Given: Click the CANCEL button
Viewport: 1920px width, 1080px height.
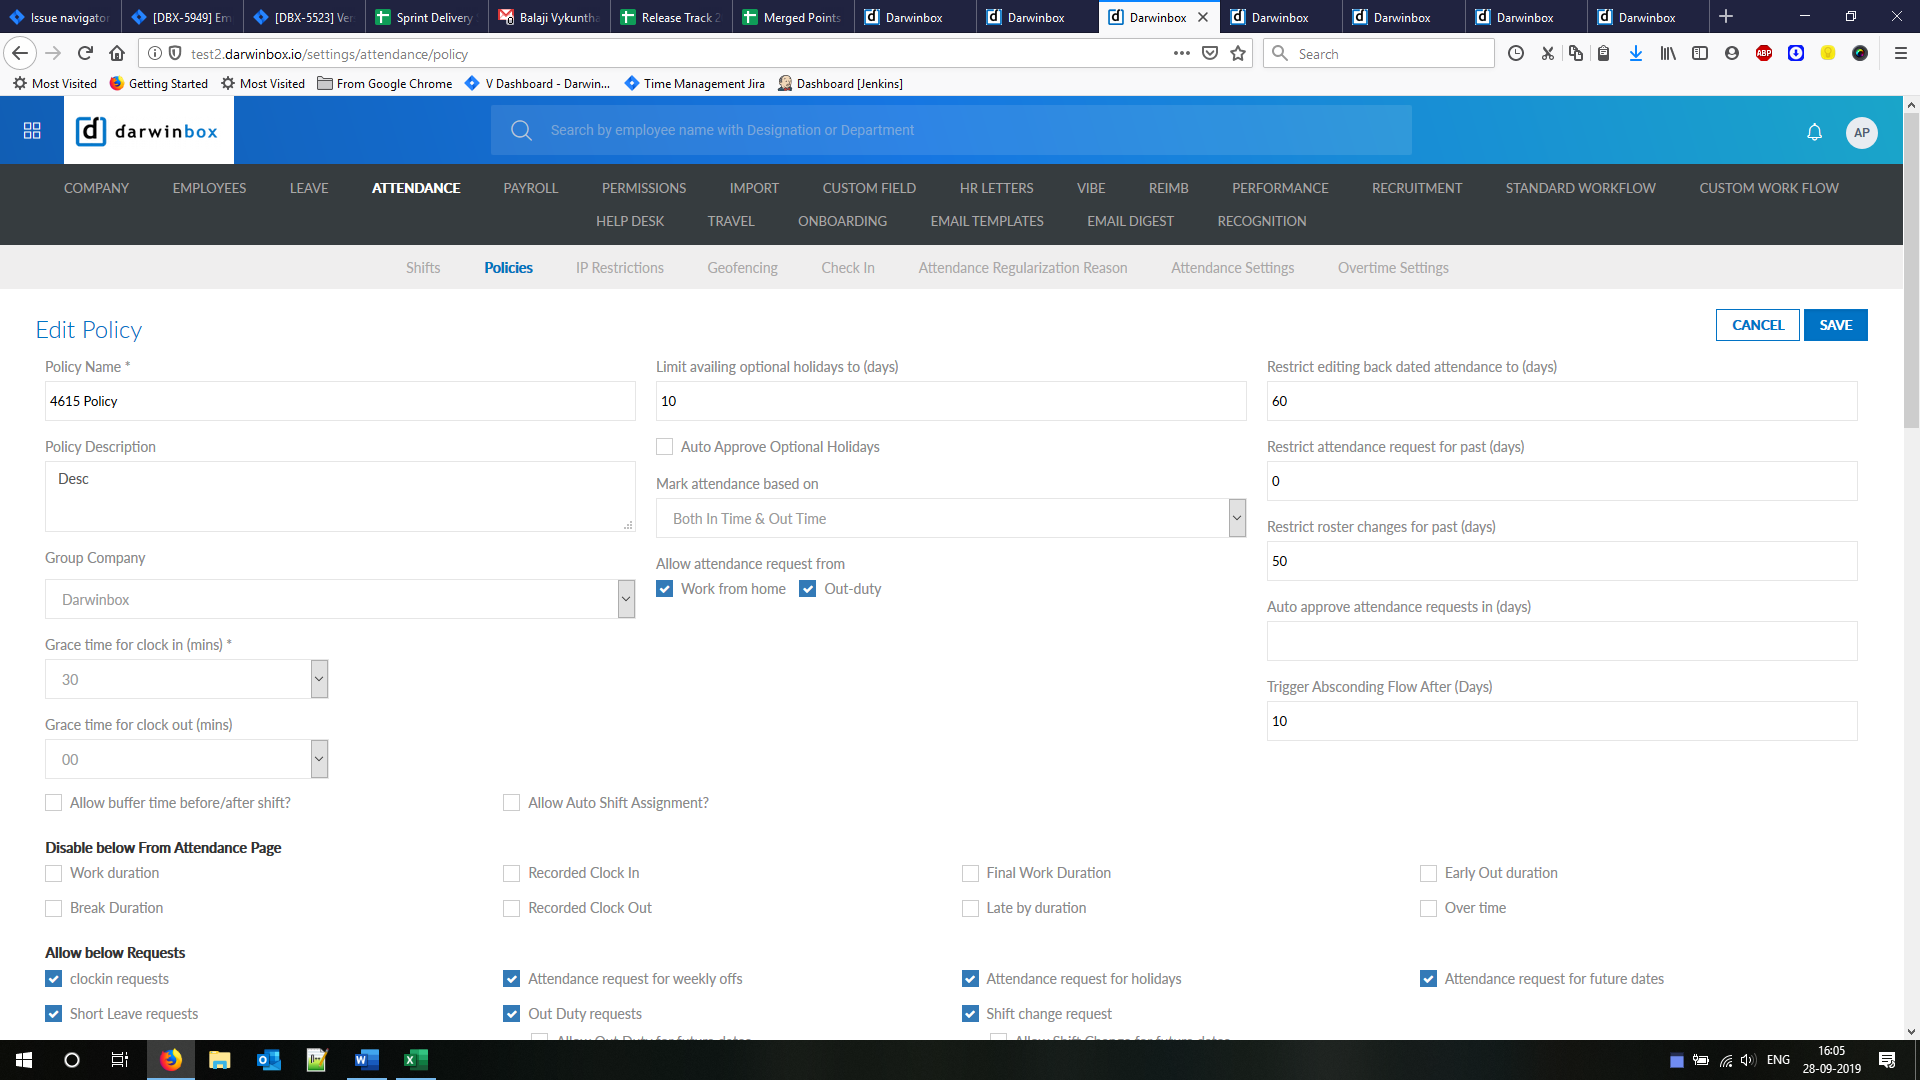Looking at the screenshot, I should (x=1757, y=325).
